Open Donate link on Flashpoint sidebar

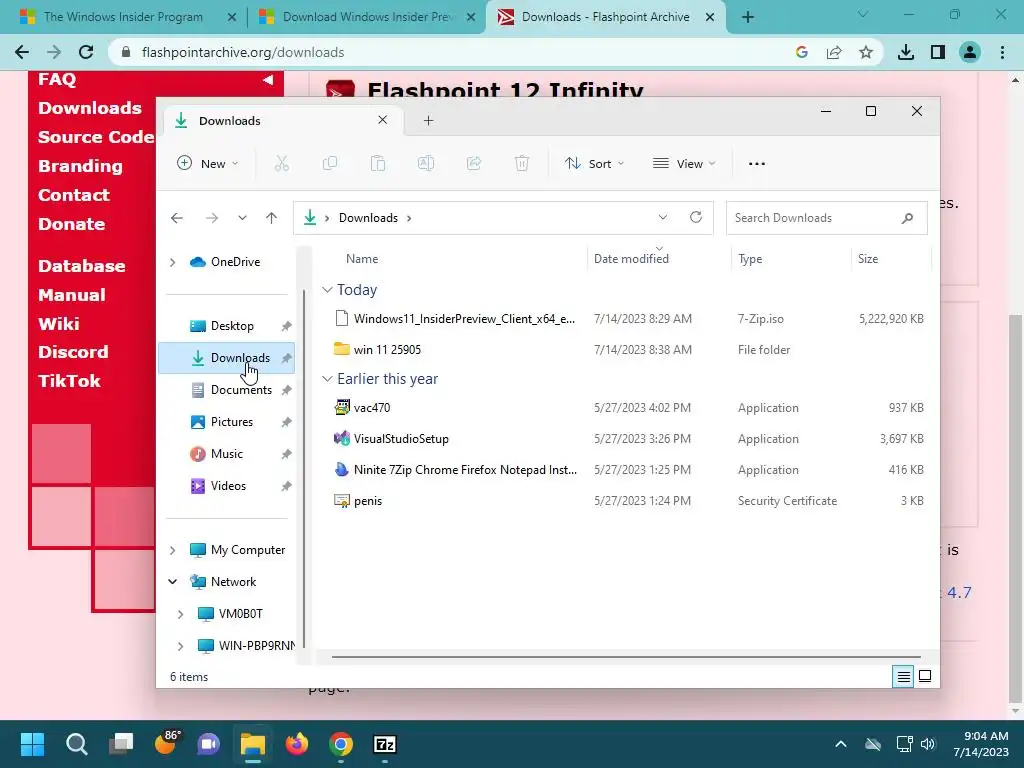(71, 224)
